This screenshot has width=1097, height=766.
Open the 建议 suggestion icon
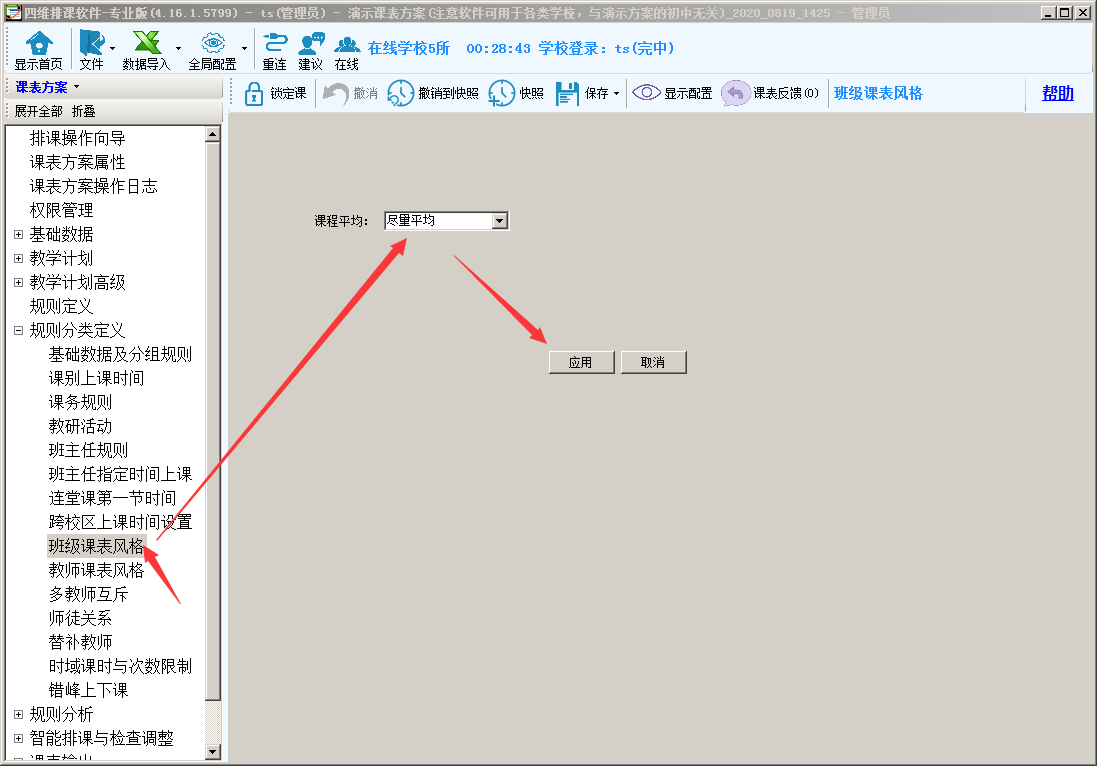(x=311, y=44)
